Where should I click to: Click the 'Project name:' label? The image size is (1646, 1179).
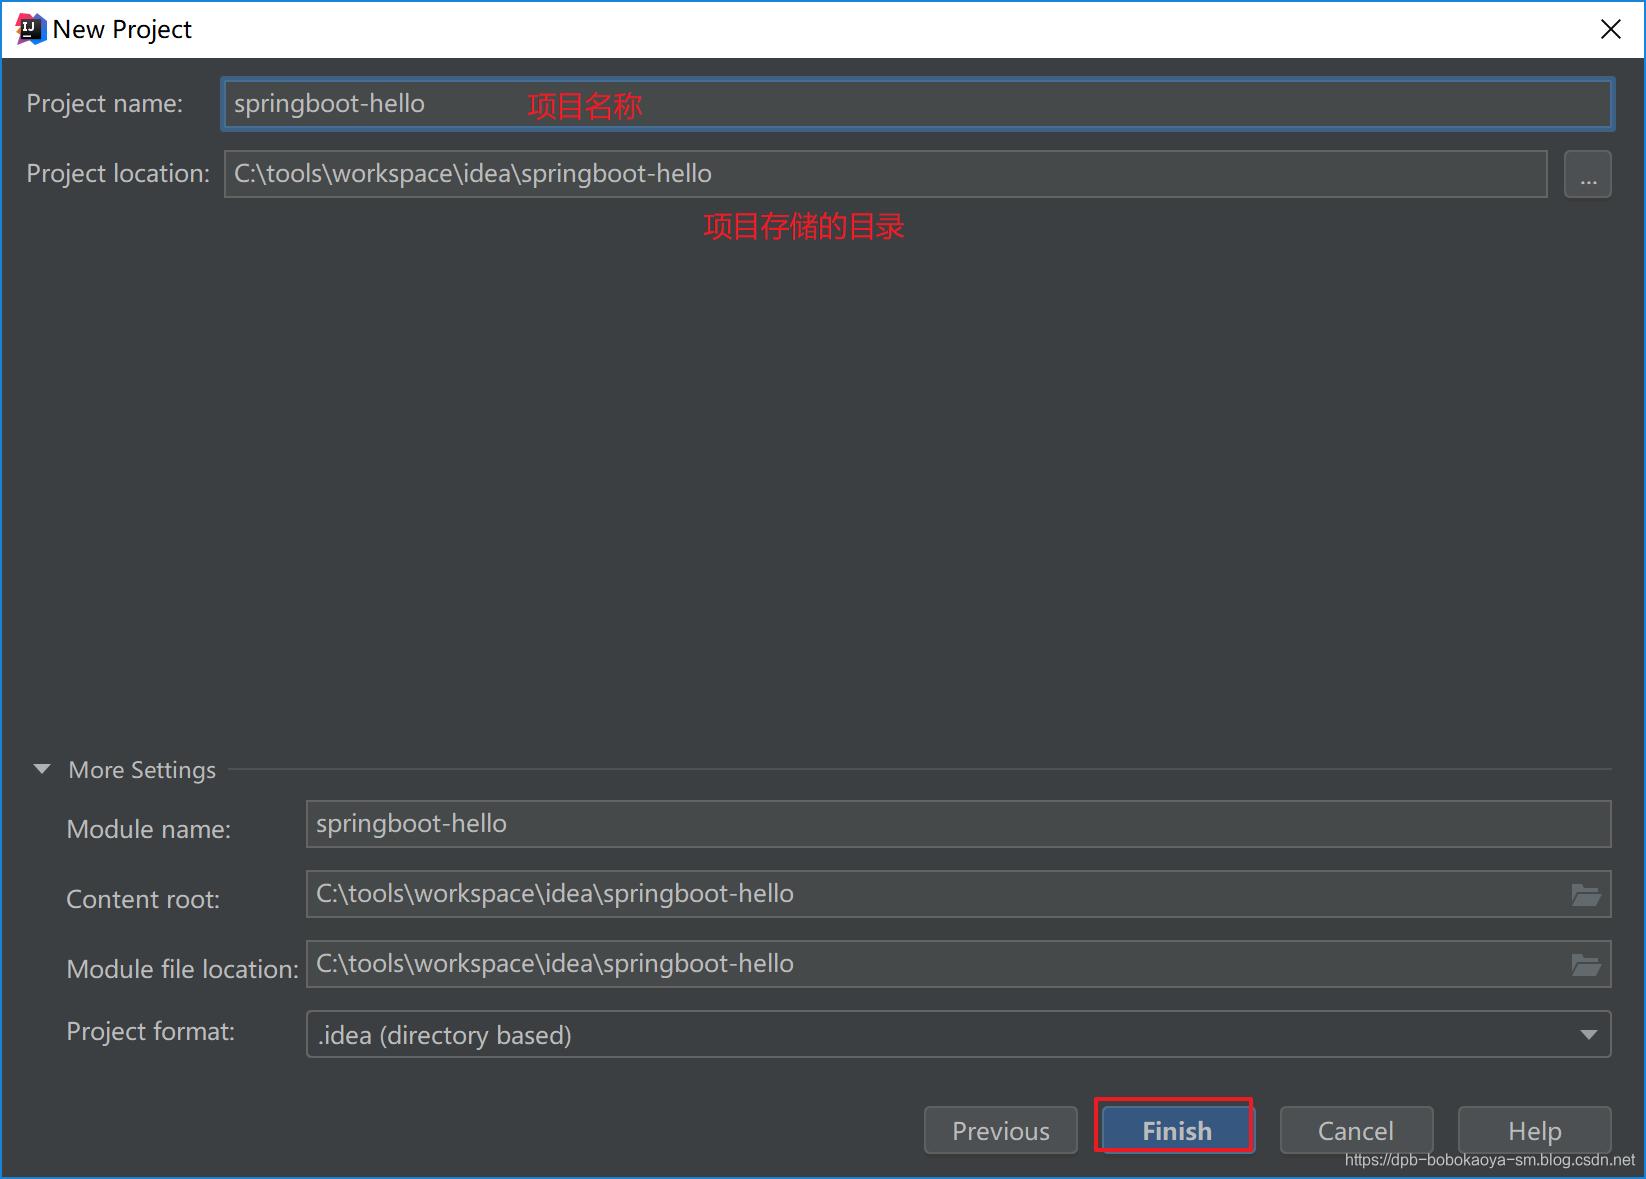point(105,104)
